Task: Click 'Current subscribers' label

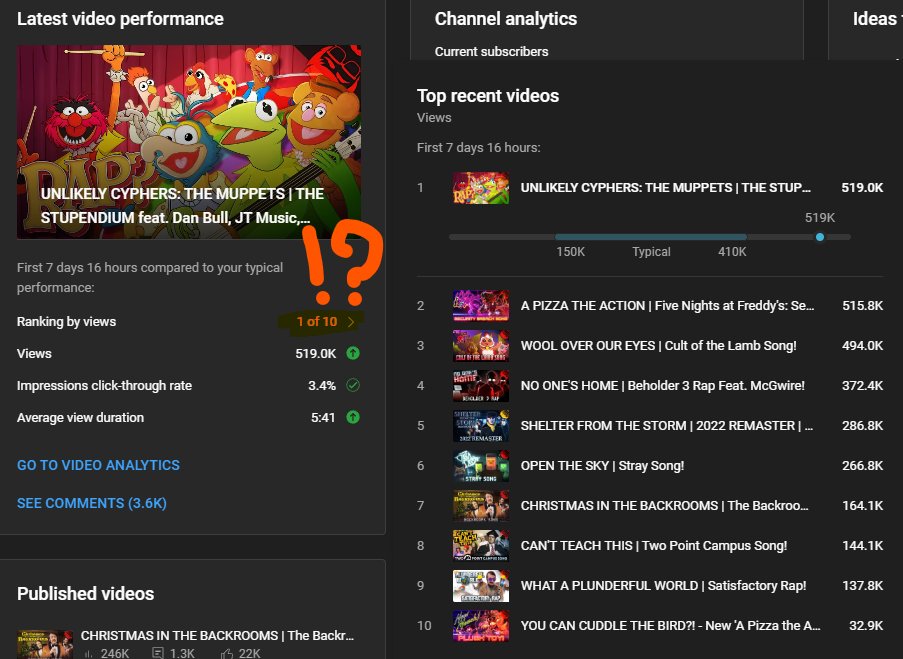Action: 491,51
